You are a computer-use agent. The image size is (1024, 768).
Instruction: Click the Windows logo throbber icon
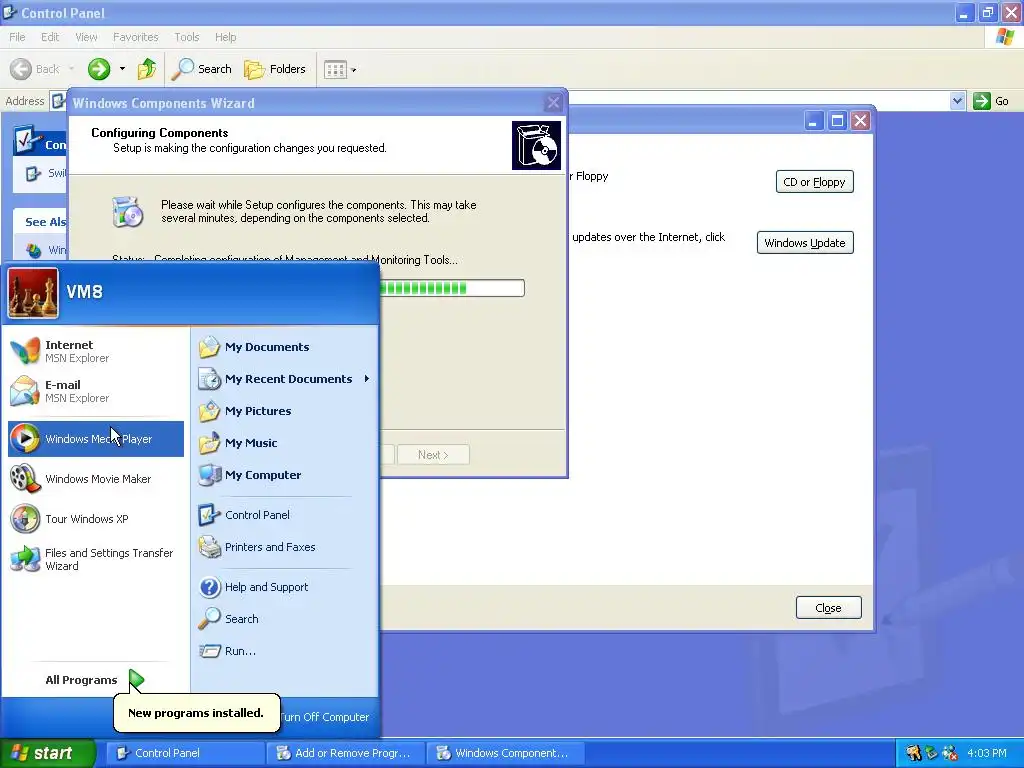[x=1005, y=37]
